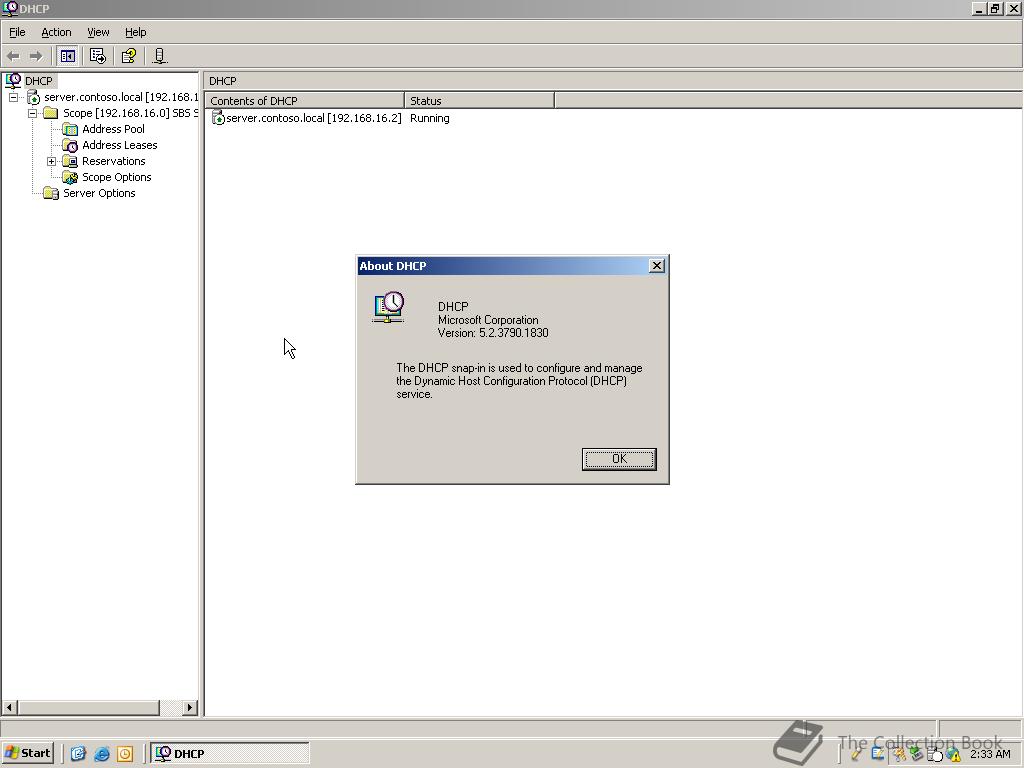Collapse the Scope [192.168.16.0] node

pyautogui.click(x=32, y=113)
